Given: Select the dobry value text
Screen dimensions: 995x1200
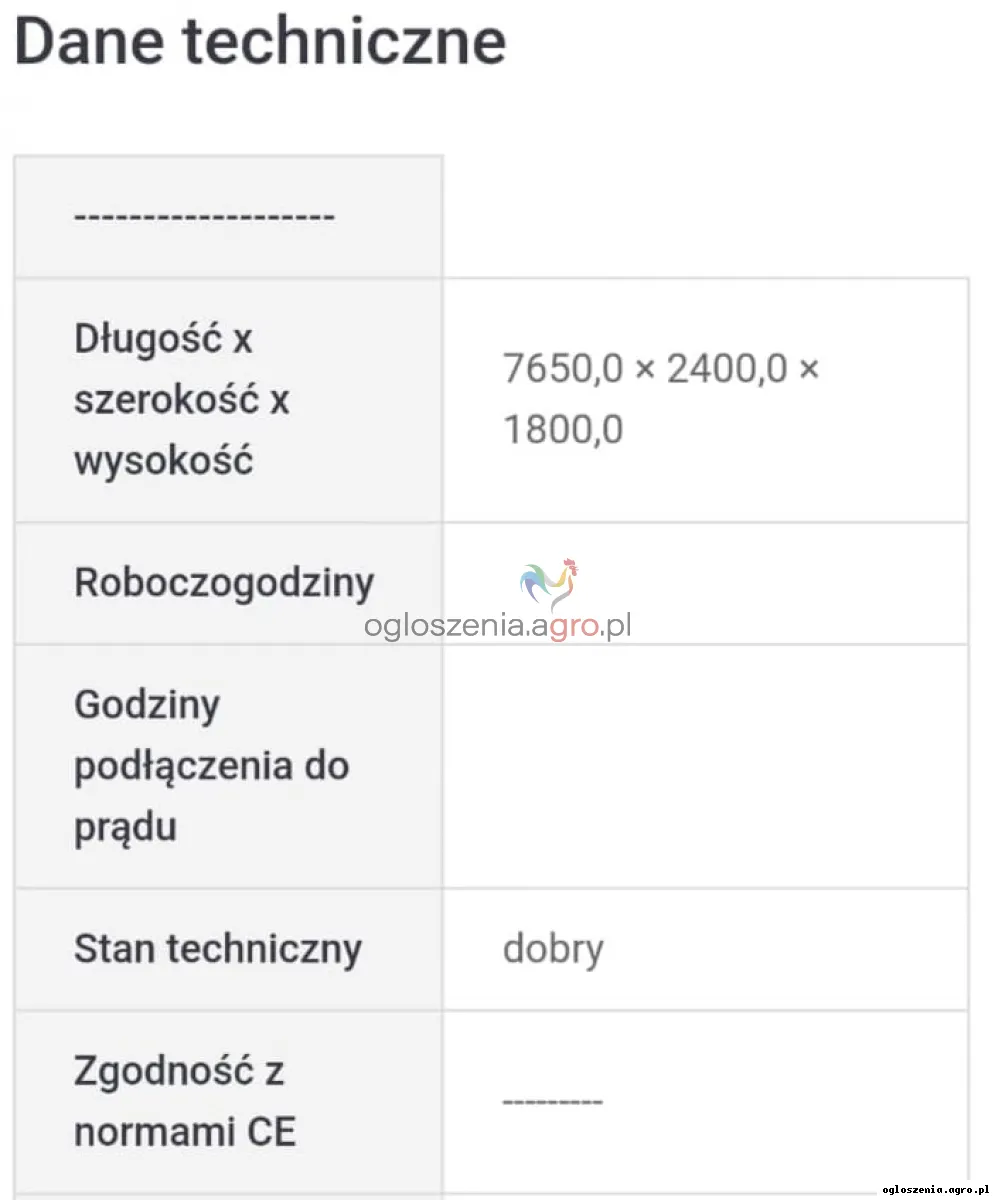Looking at the screenshot, I should pyautogui.click(x=553, y=949).
